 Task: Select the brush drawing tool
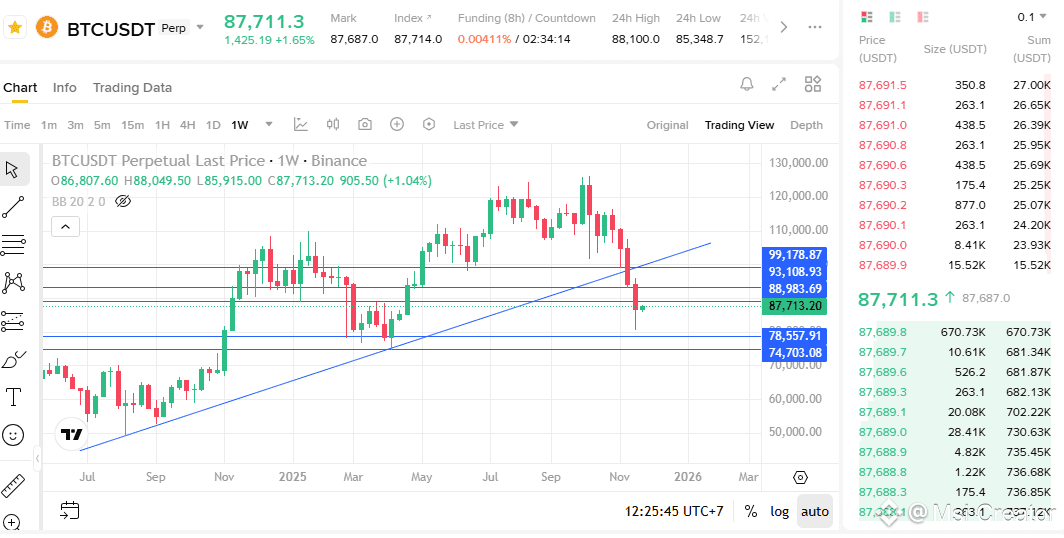14,360
